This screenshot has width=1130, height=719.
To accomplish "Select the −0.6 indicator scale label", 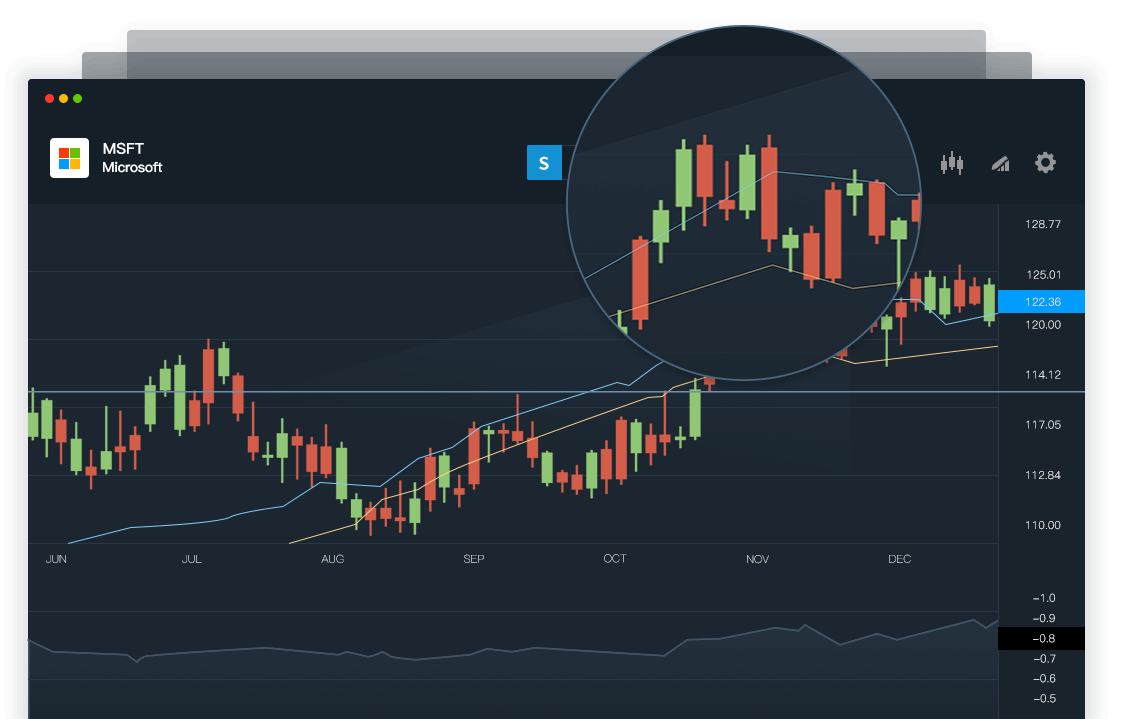I will (1044, 679).
